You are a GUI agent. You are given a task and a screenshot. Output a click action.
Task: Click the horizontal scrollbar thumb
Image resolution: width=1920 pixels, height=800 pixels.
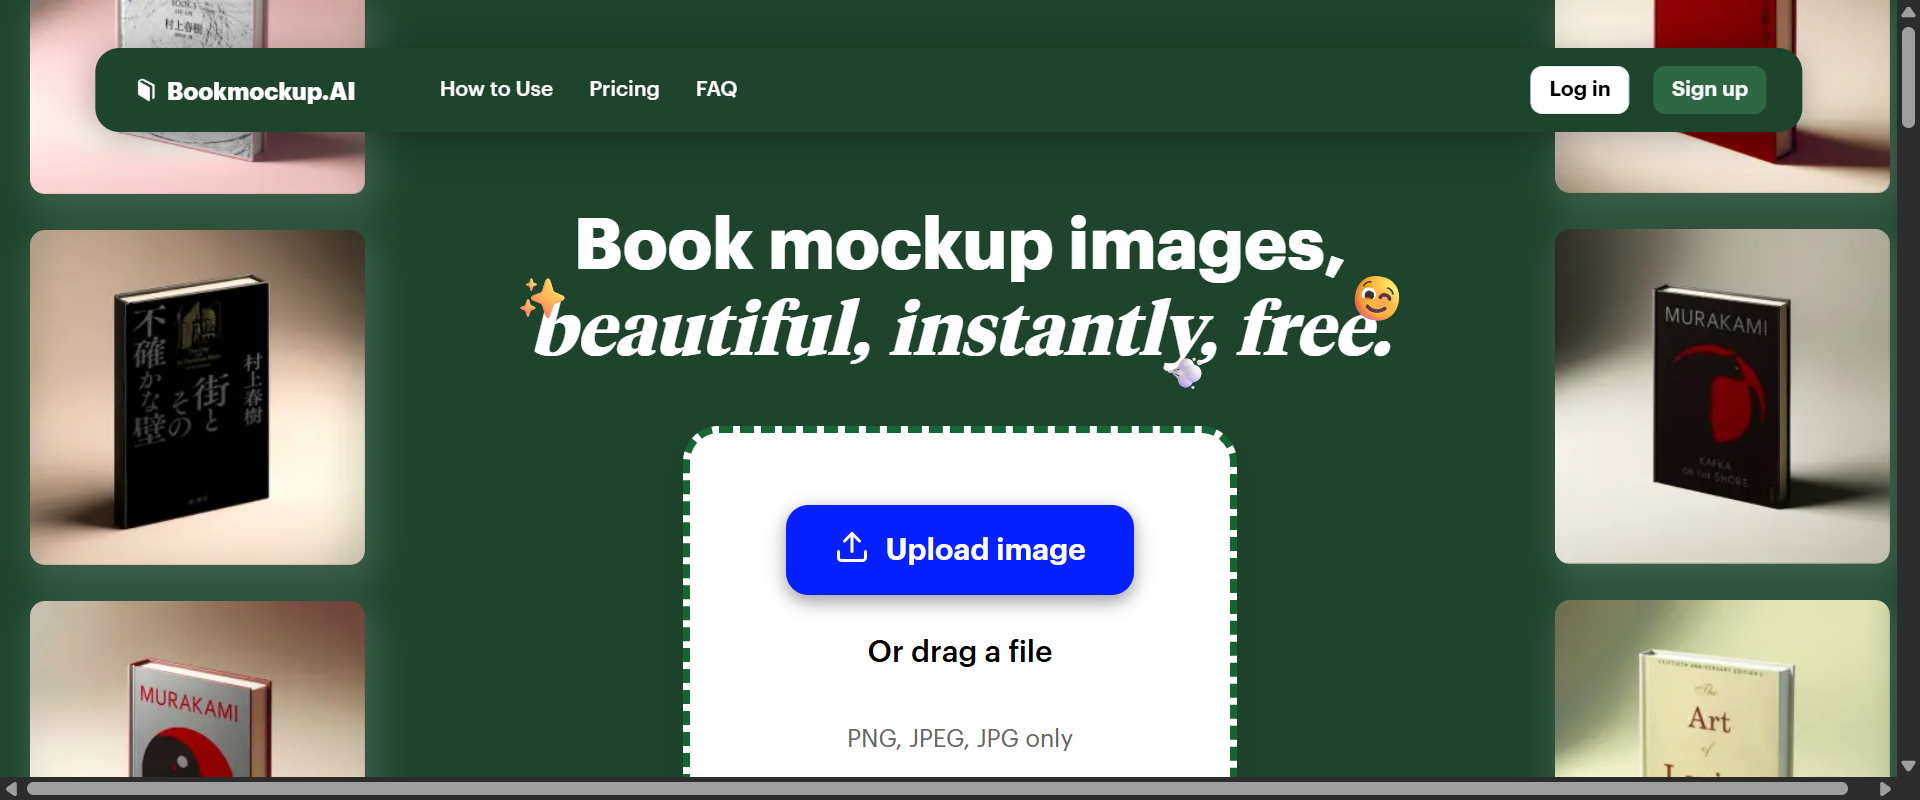click(x=937, y=789)
